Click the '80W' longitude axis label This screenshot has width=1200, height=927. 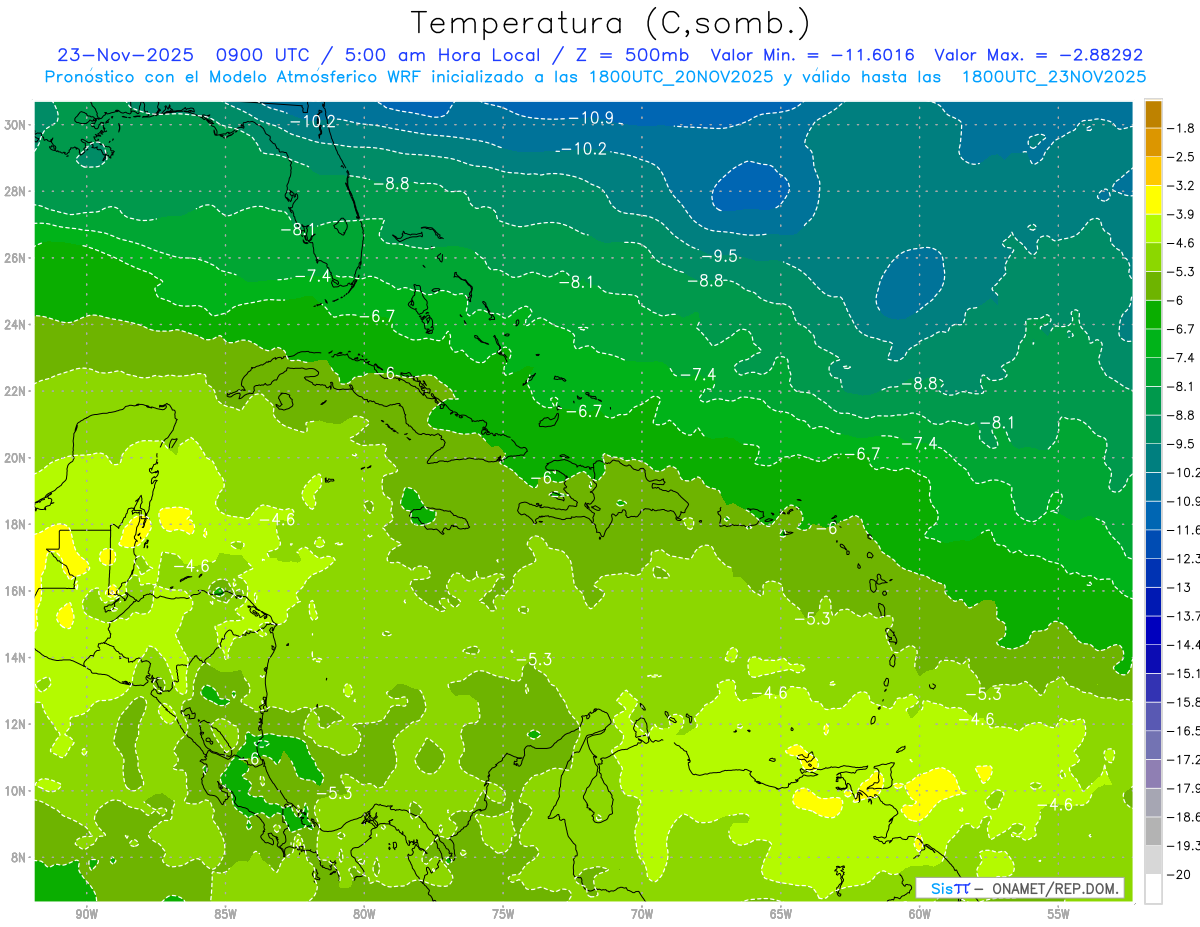coord(364,914)
